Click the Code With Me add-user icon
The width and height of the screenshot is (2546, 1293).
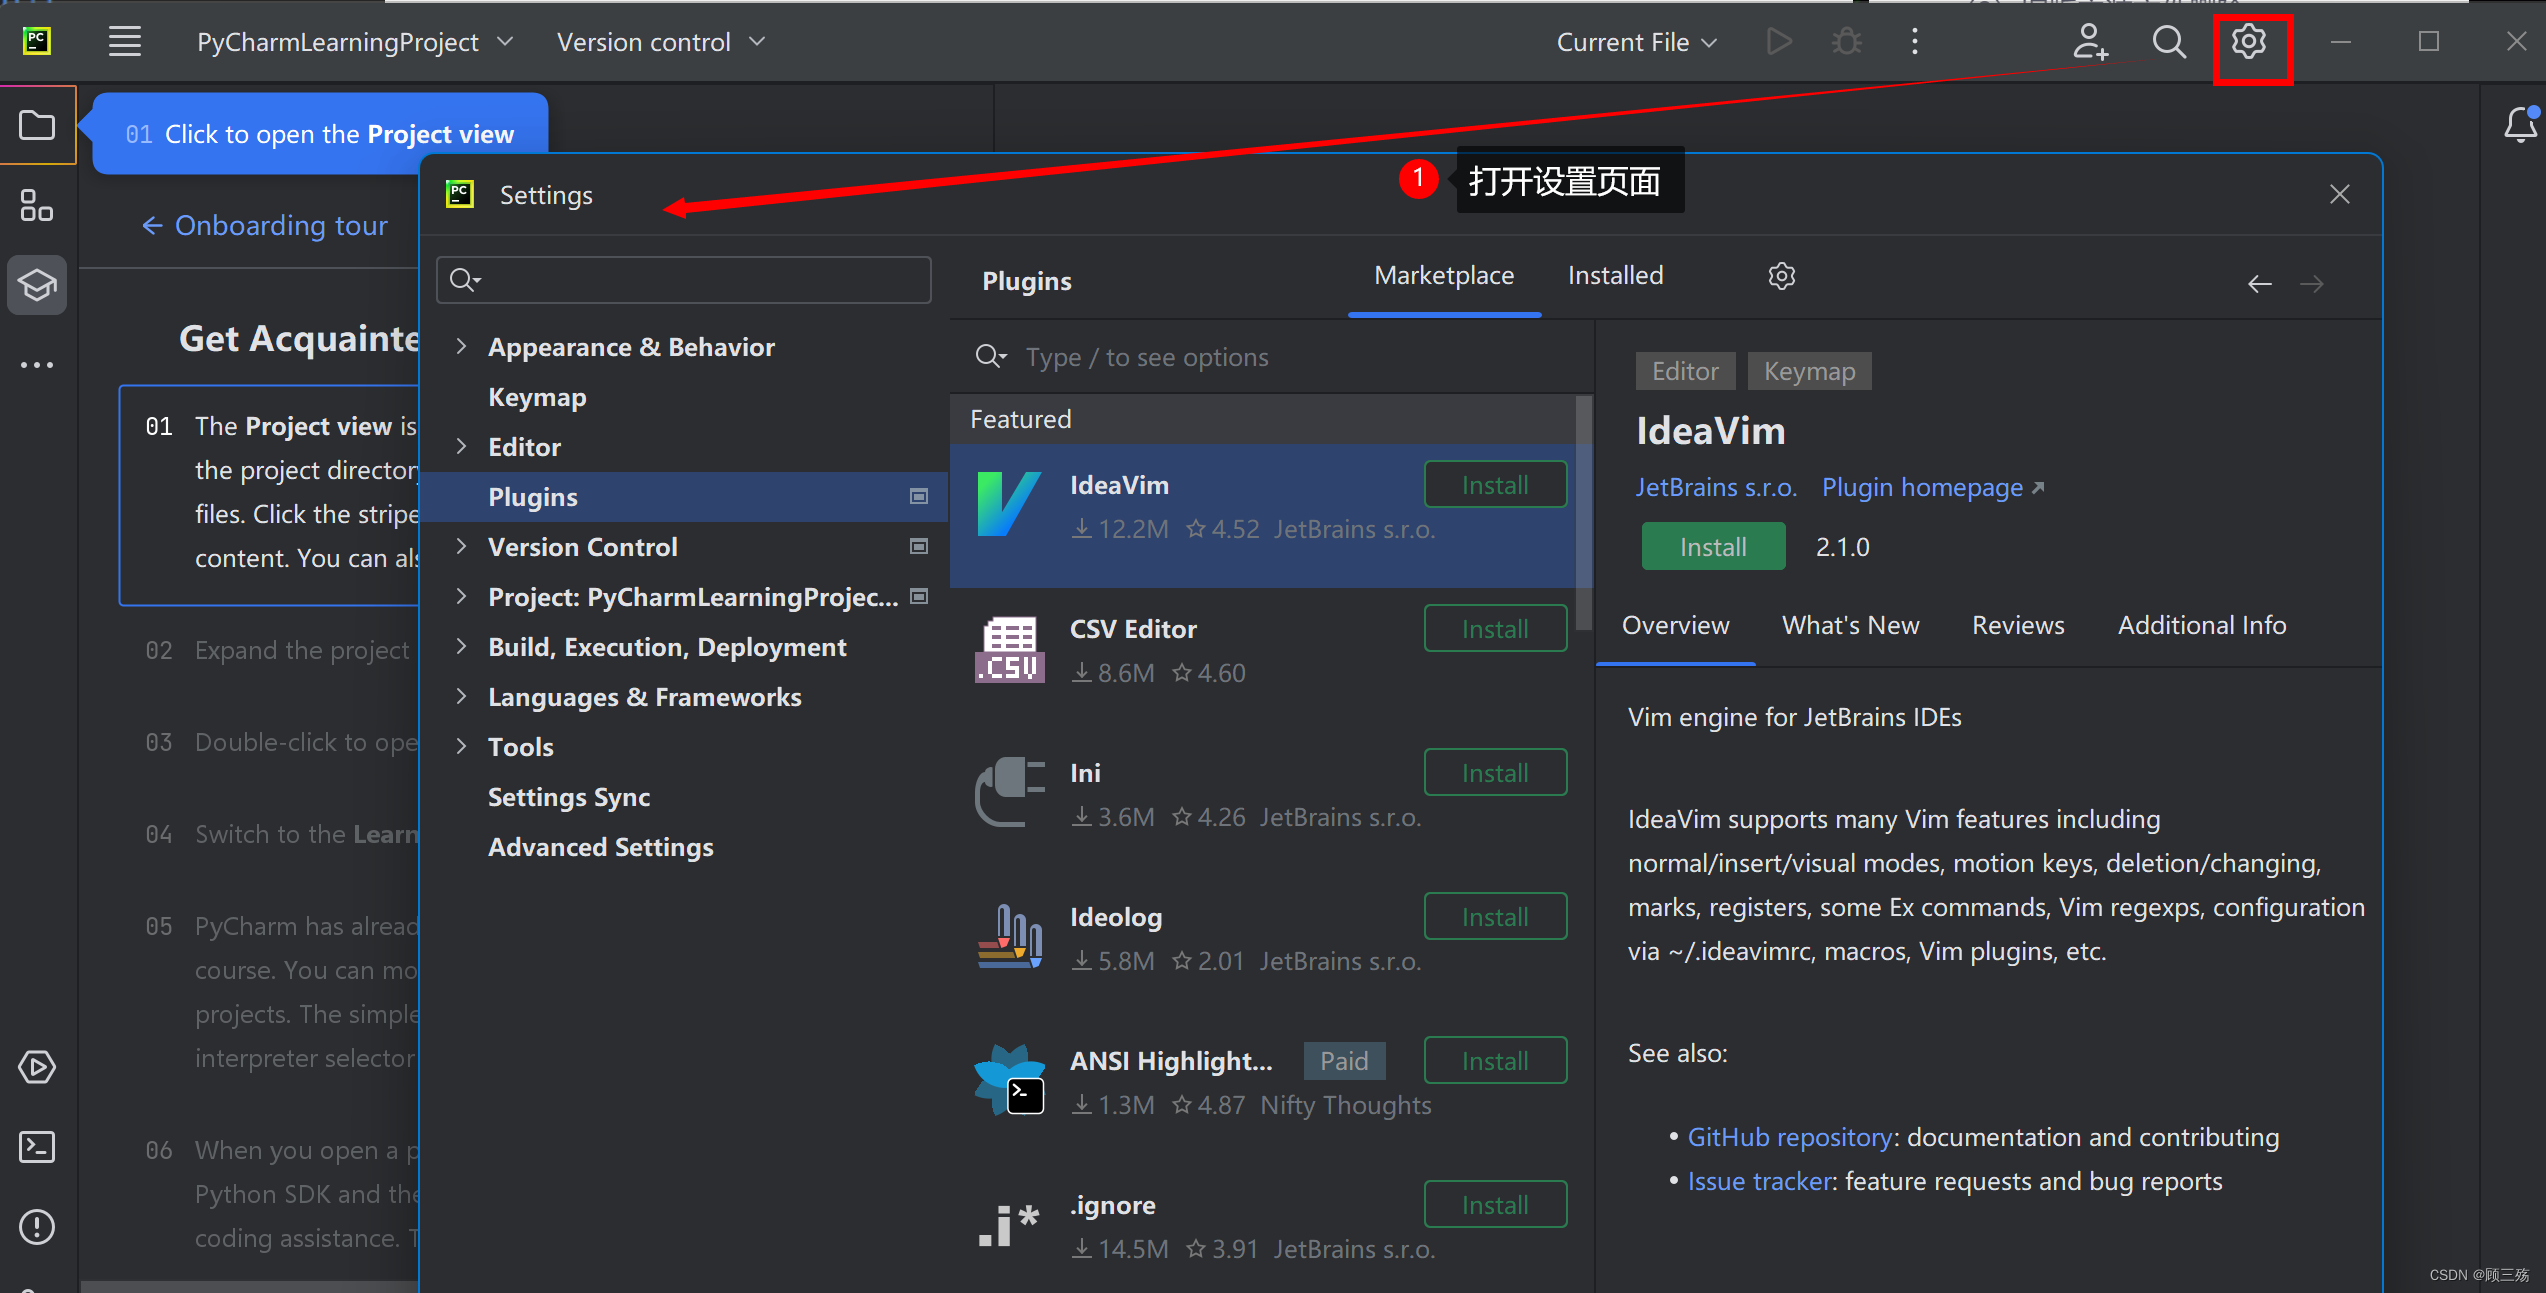(2089, 42)
